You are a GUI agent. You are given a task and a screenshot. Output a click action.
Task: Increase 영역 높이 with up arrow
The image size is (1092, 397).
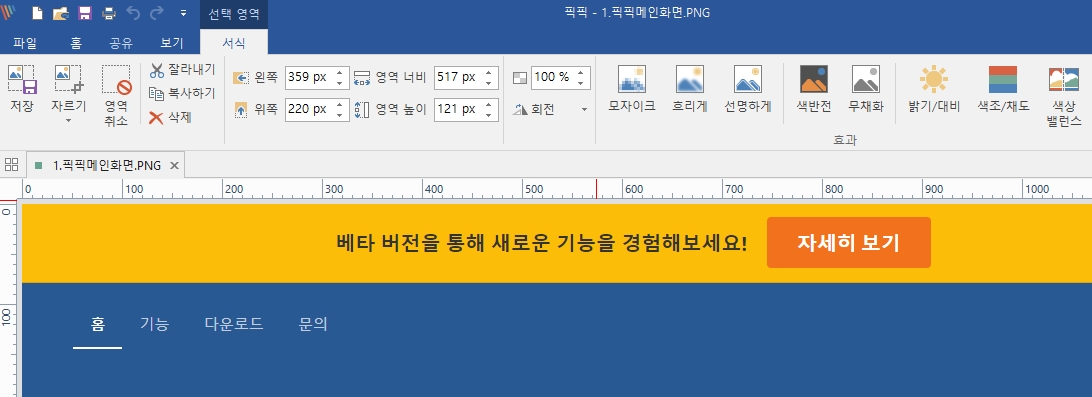coord(488,104)
